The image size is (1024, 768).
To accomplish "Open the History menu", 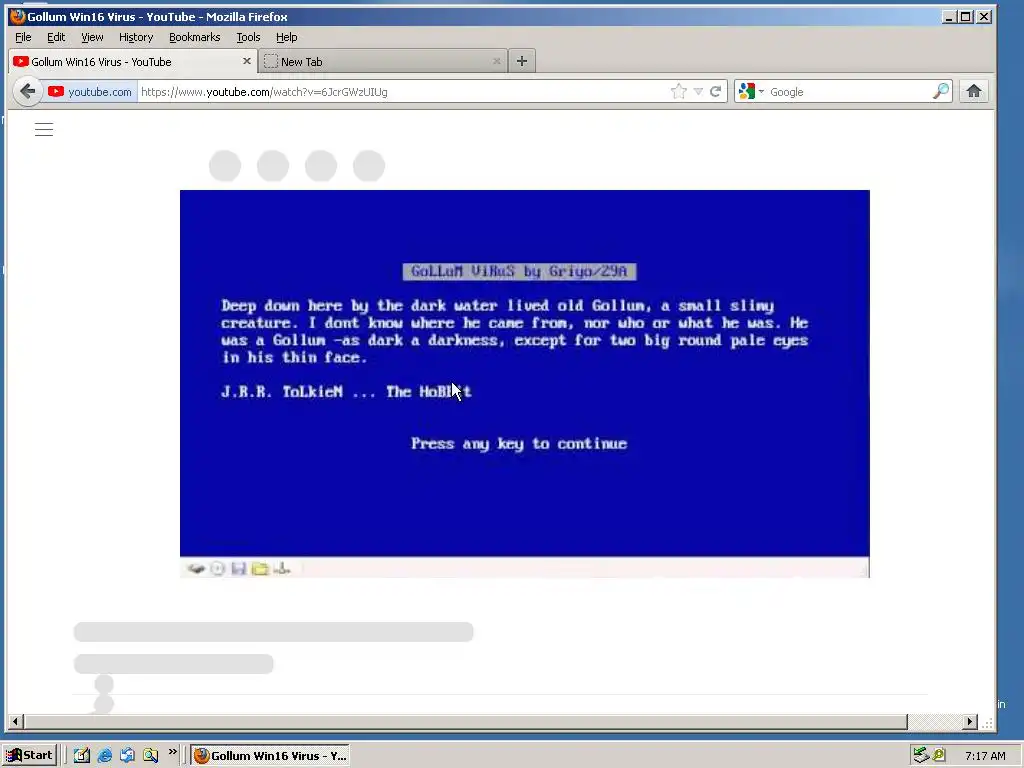I will pyautogui.click(x=136, y=37).
